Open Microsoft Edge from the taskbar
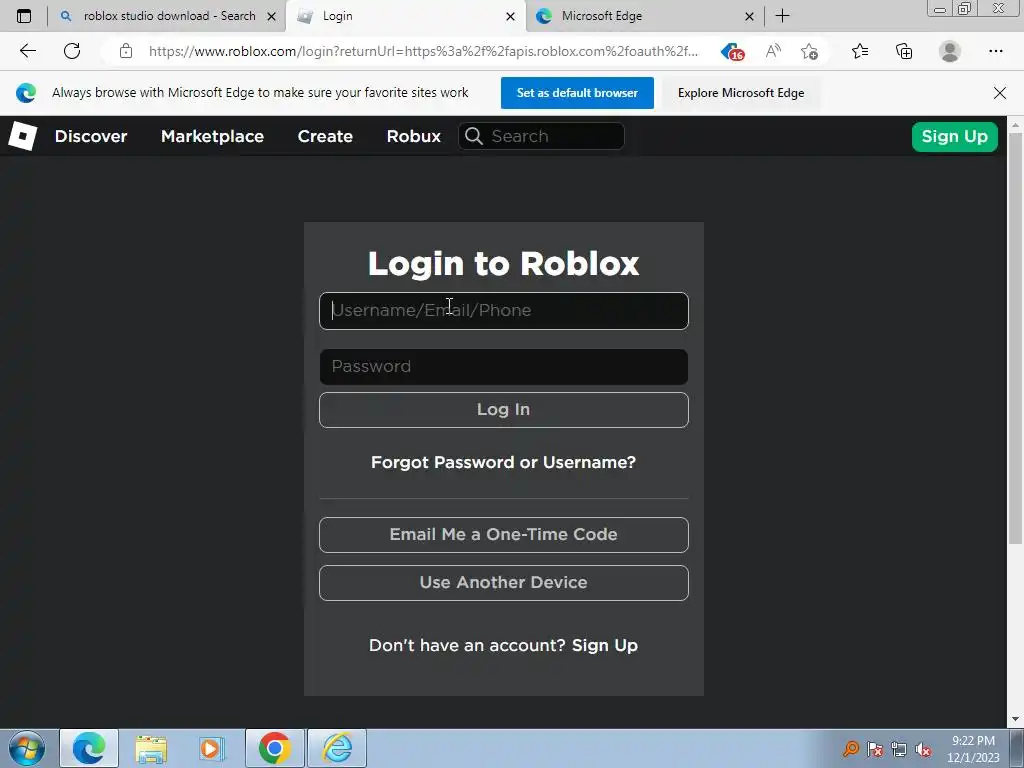The width and height of the screenshot is (1024, 768). click(x=89, y=748)
